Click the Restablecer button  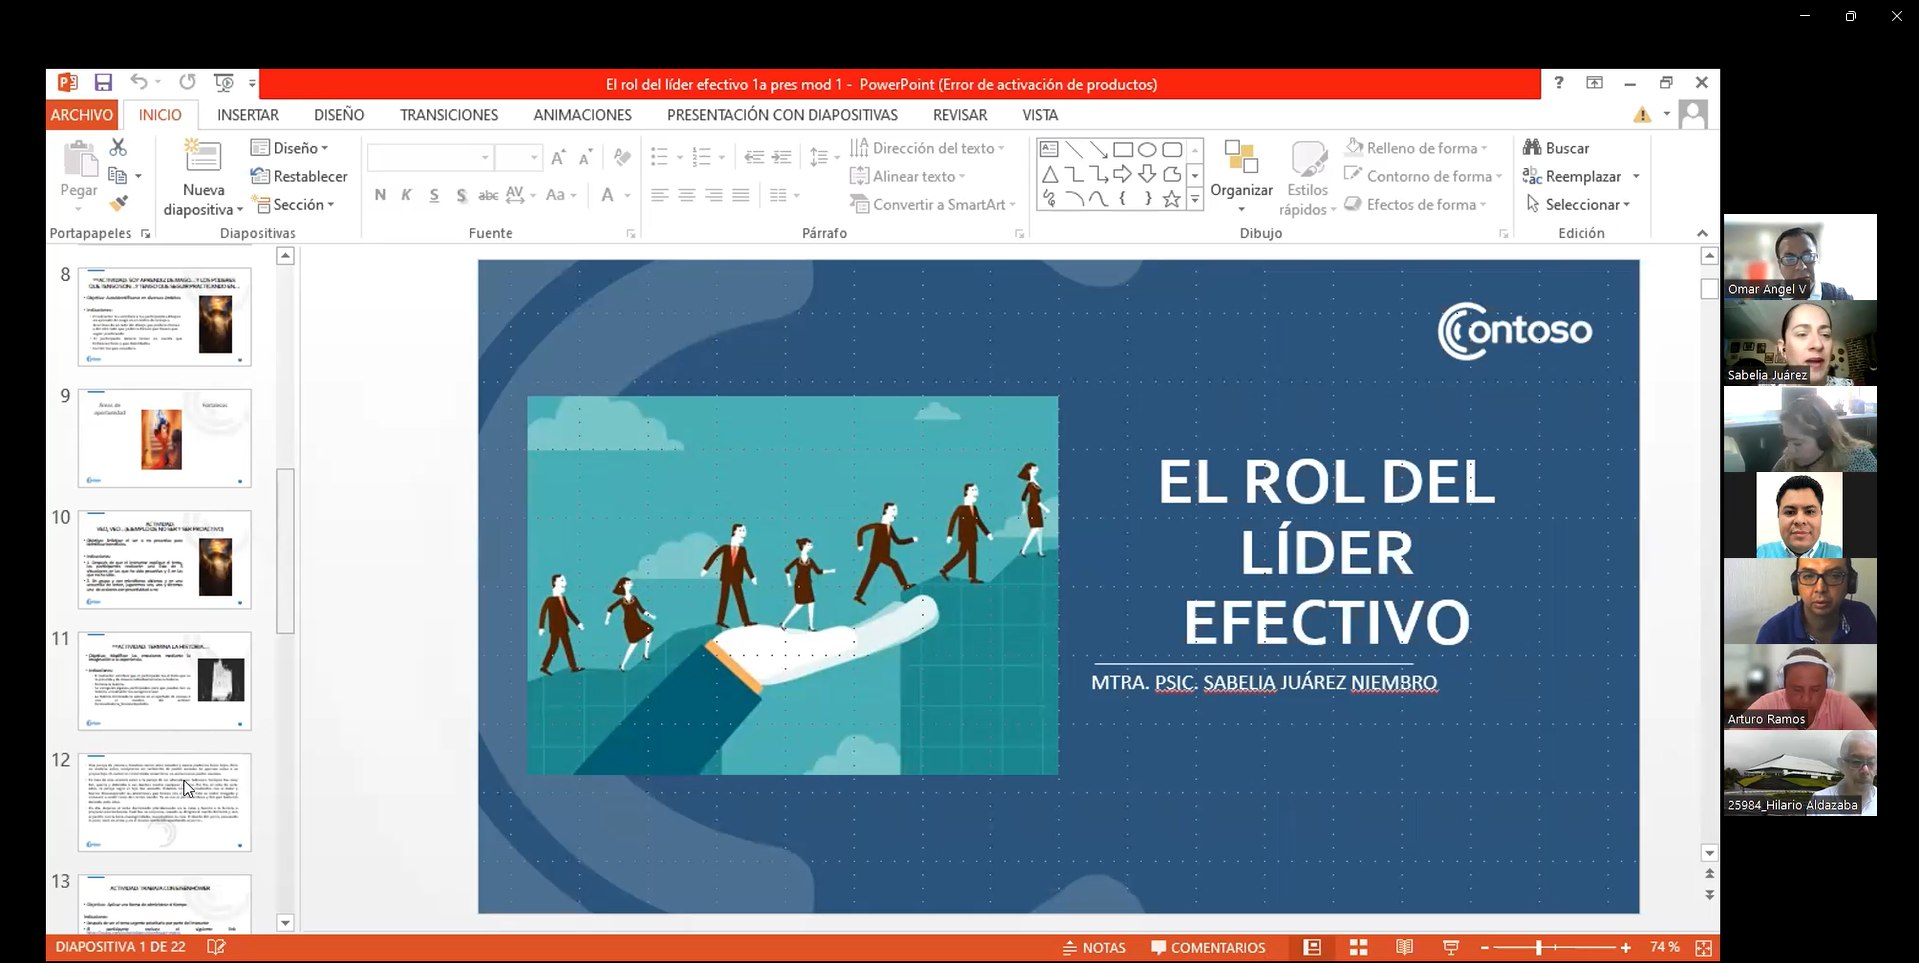pyautogui.click(x=299, y=176)
